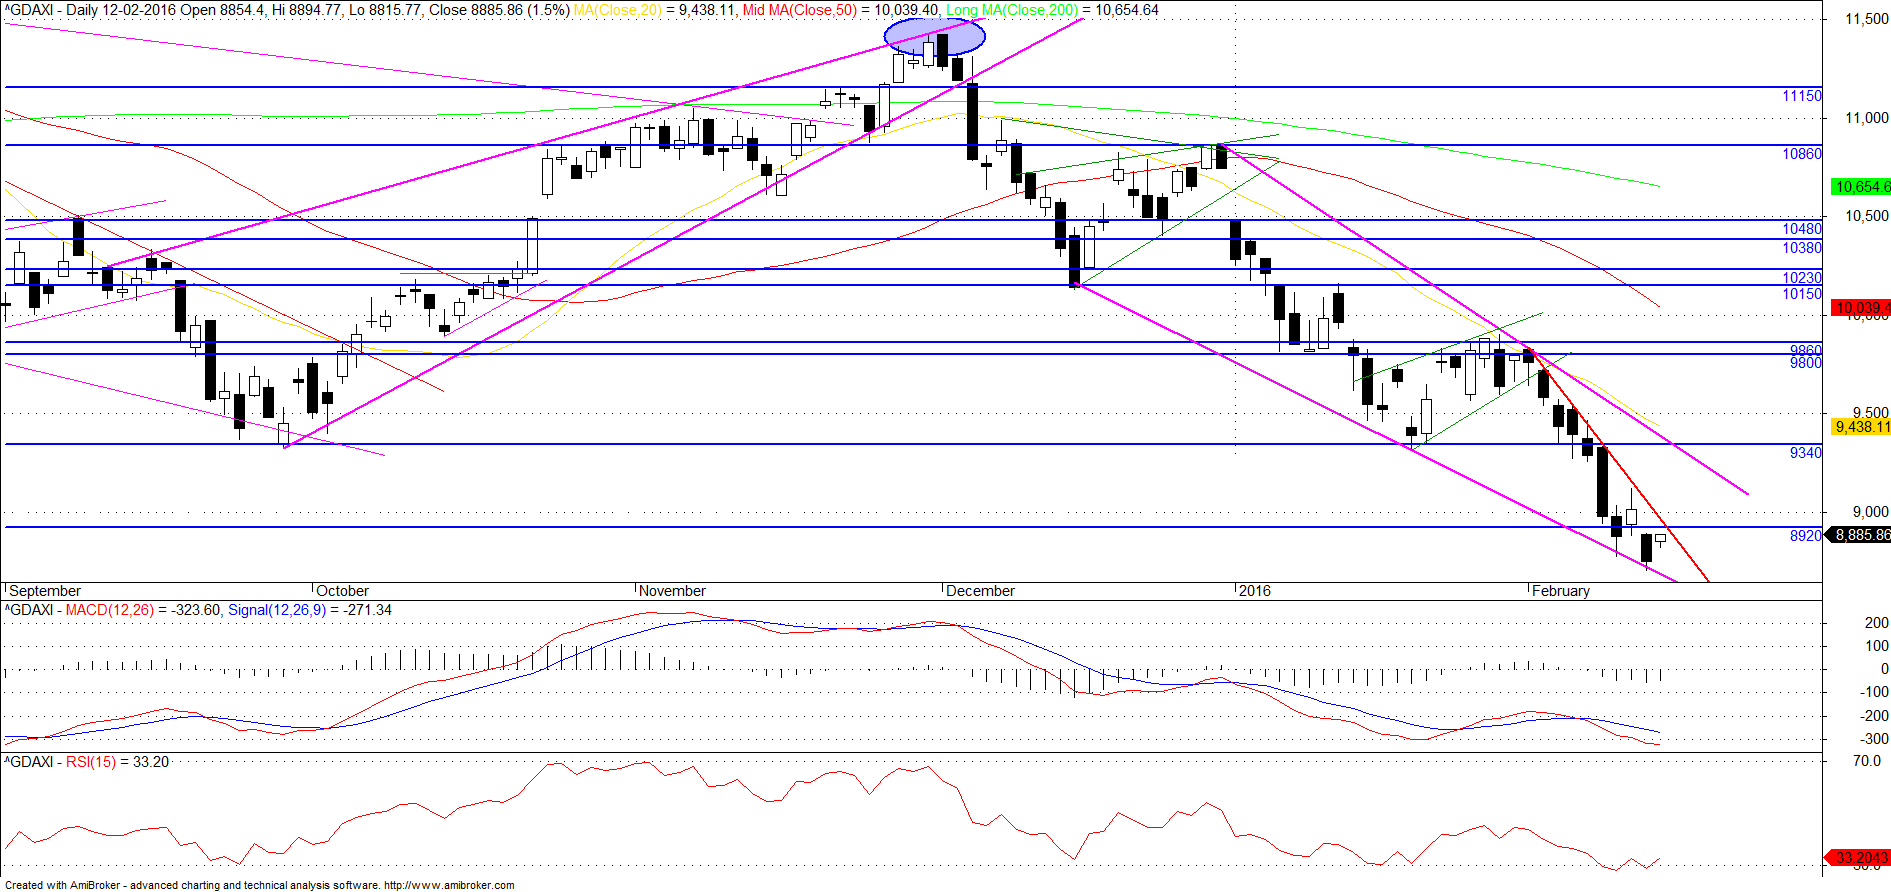Click the 10860 resistance level label
1891x892 pixels.
click(x=1802, y=154)
